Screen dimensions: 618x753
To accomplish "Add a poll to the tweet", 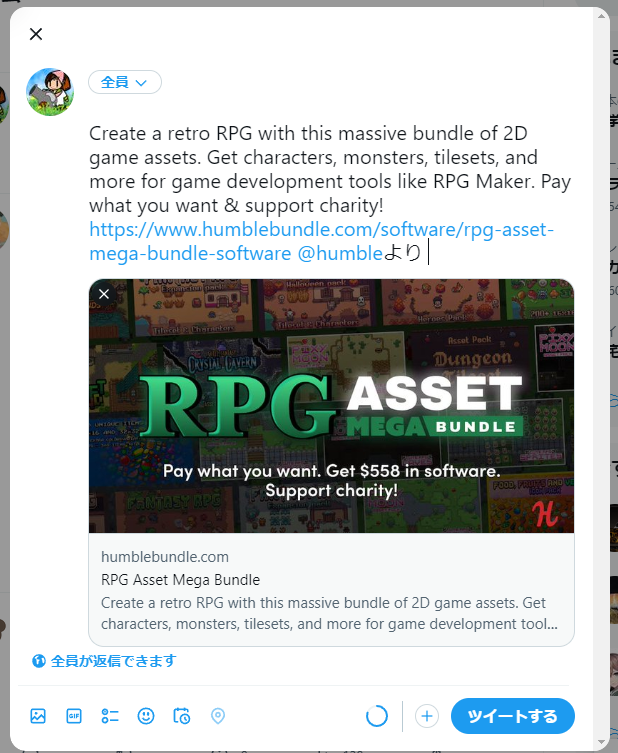I will pos(110,716).
